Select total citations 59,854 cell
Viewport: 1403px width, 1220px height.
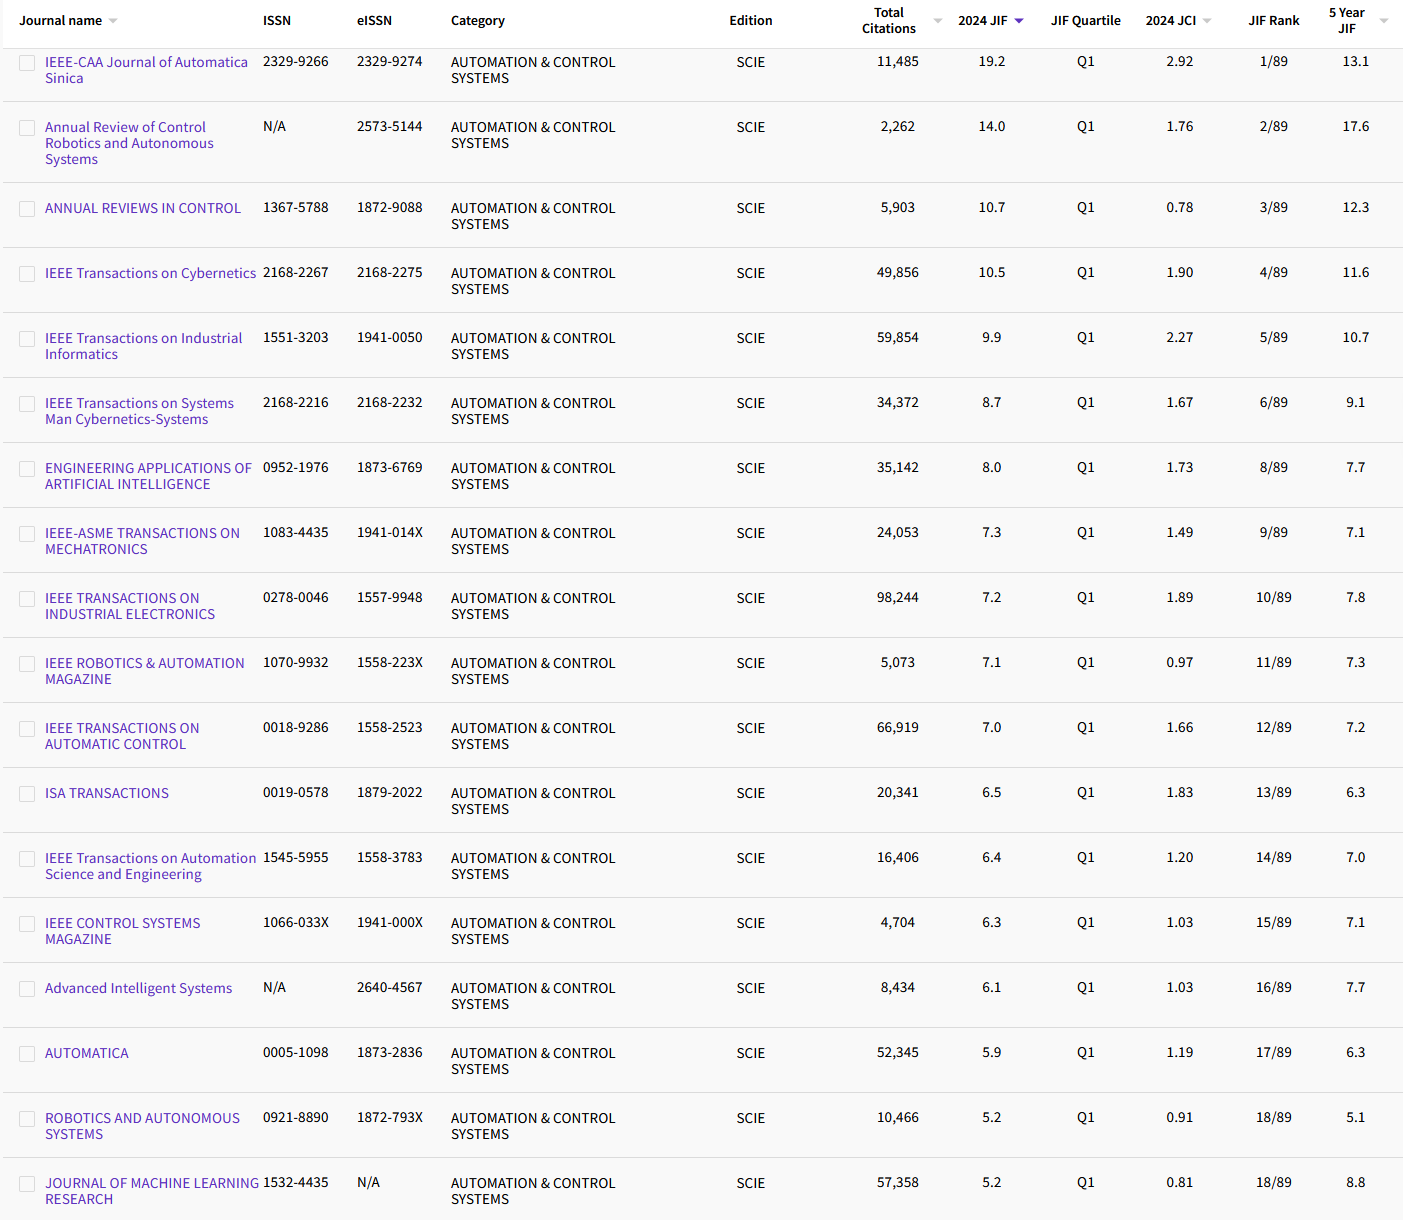898,337
